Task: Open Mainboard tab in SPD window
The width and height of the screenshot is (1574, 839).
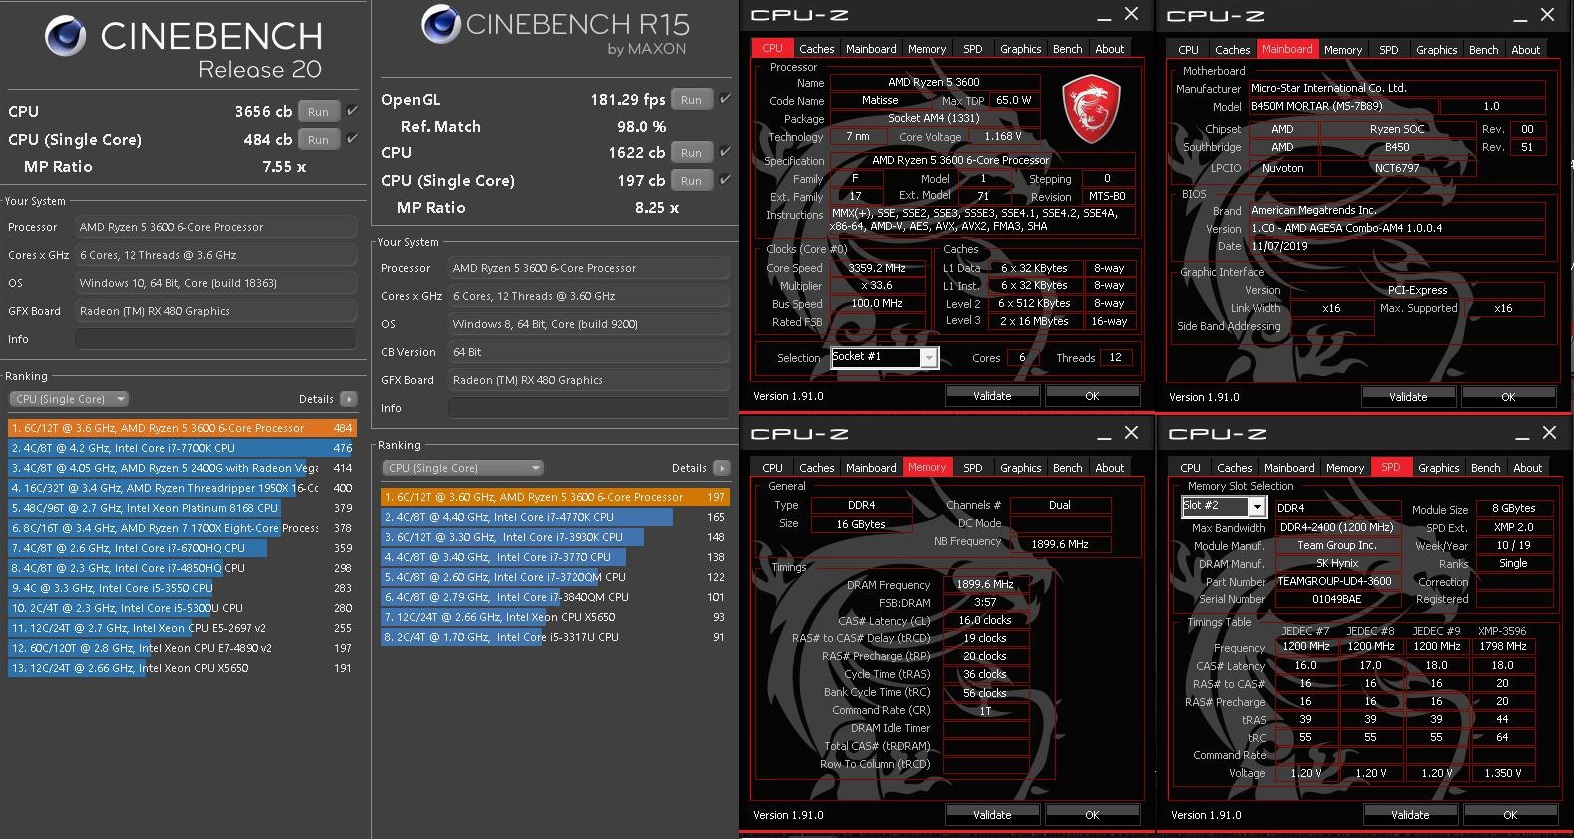Action: [1289, 468]
